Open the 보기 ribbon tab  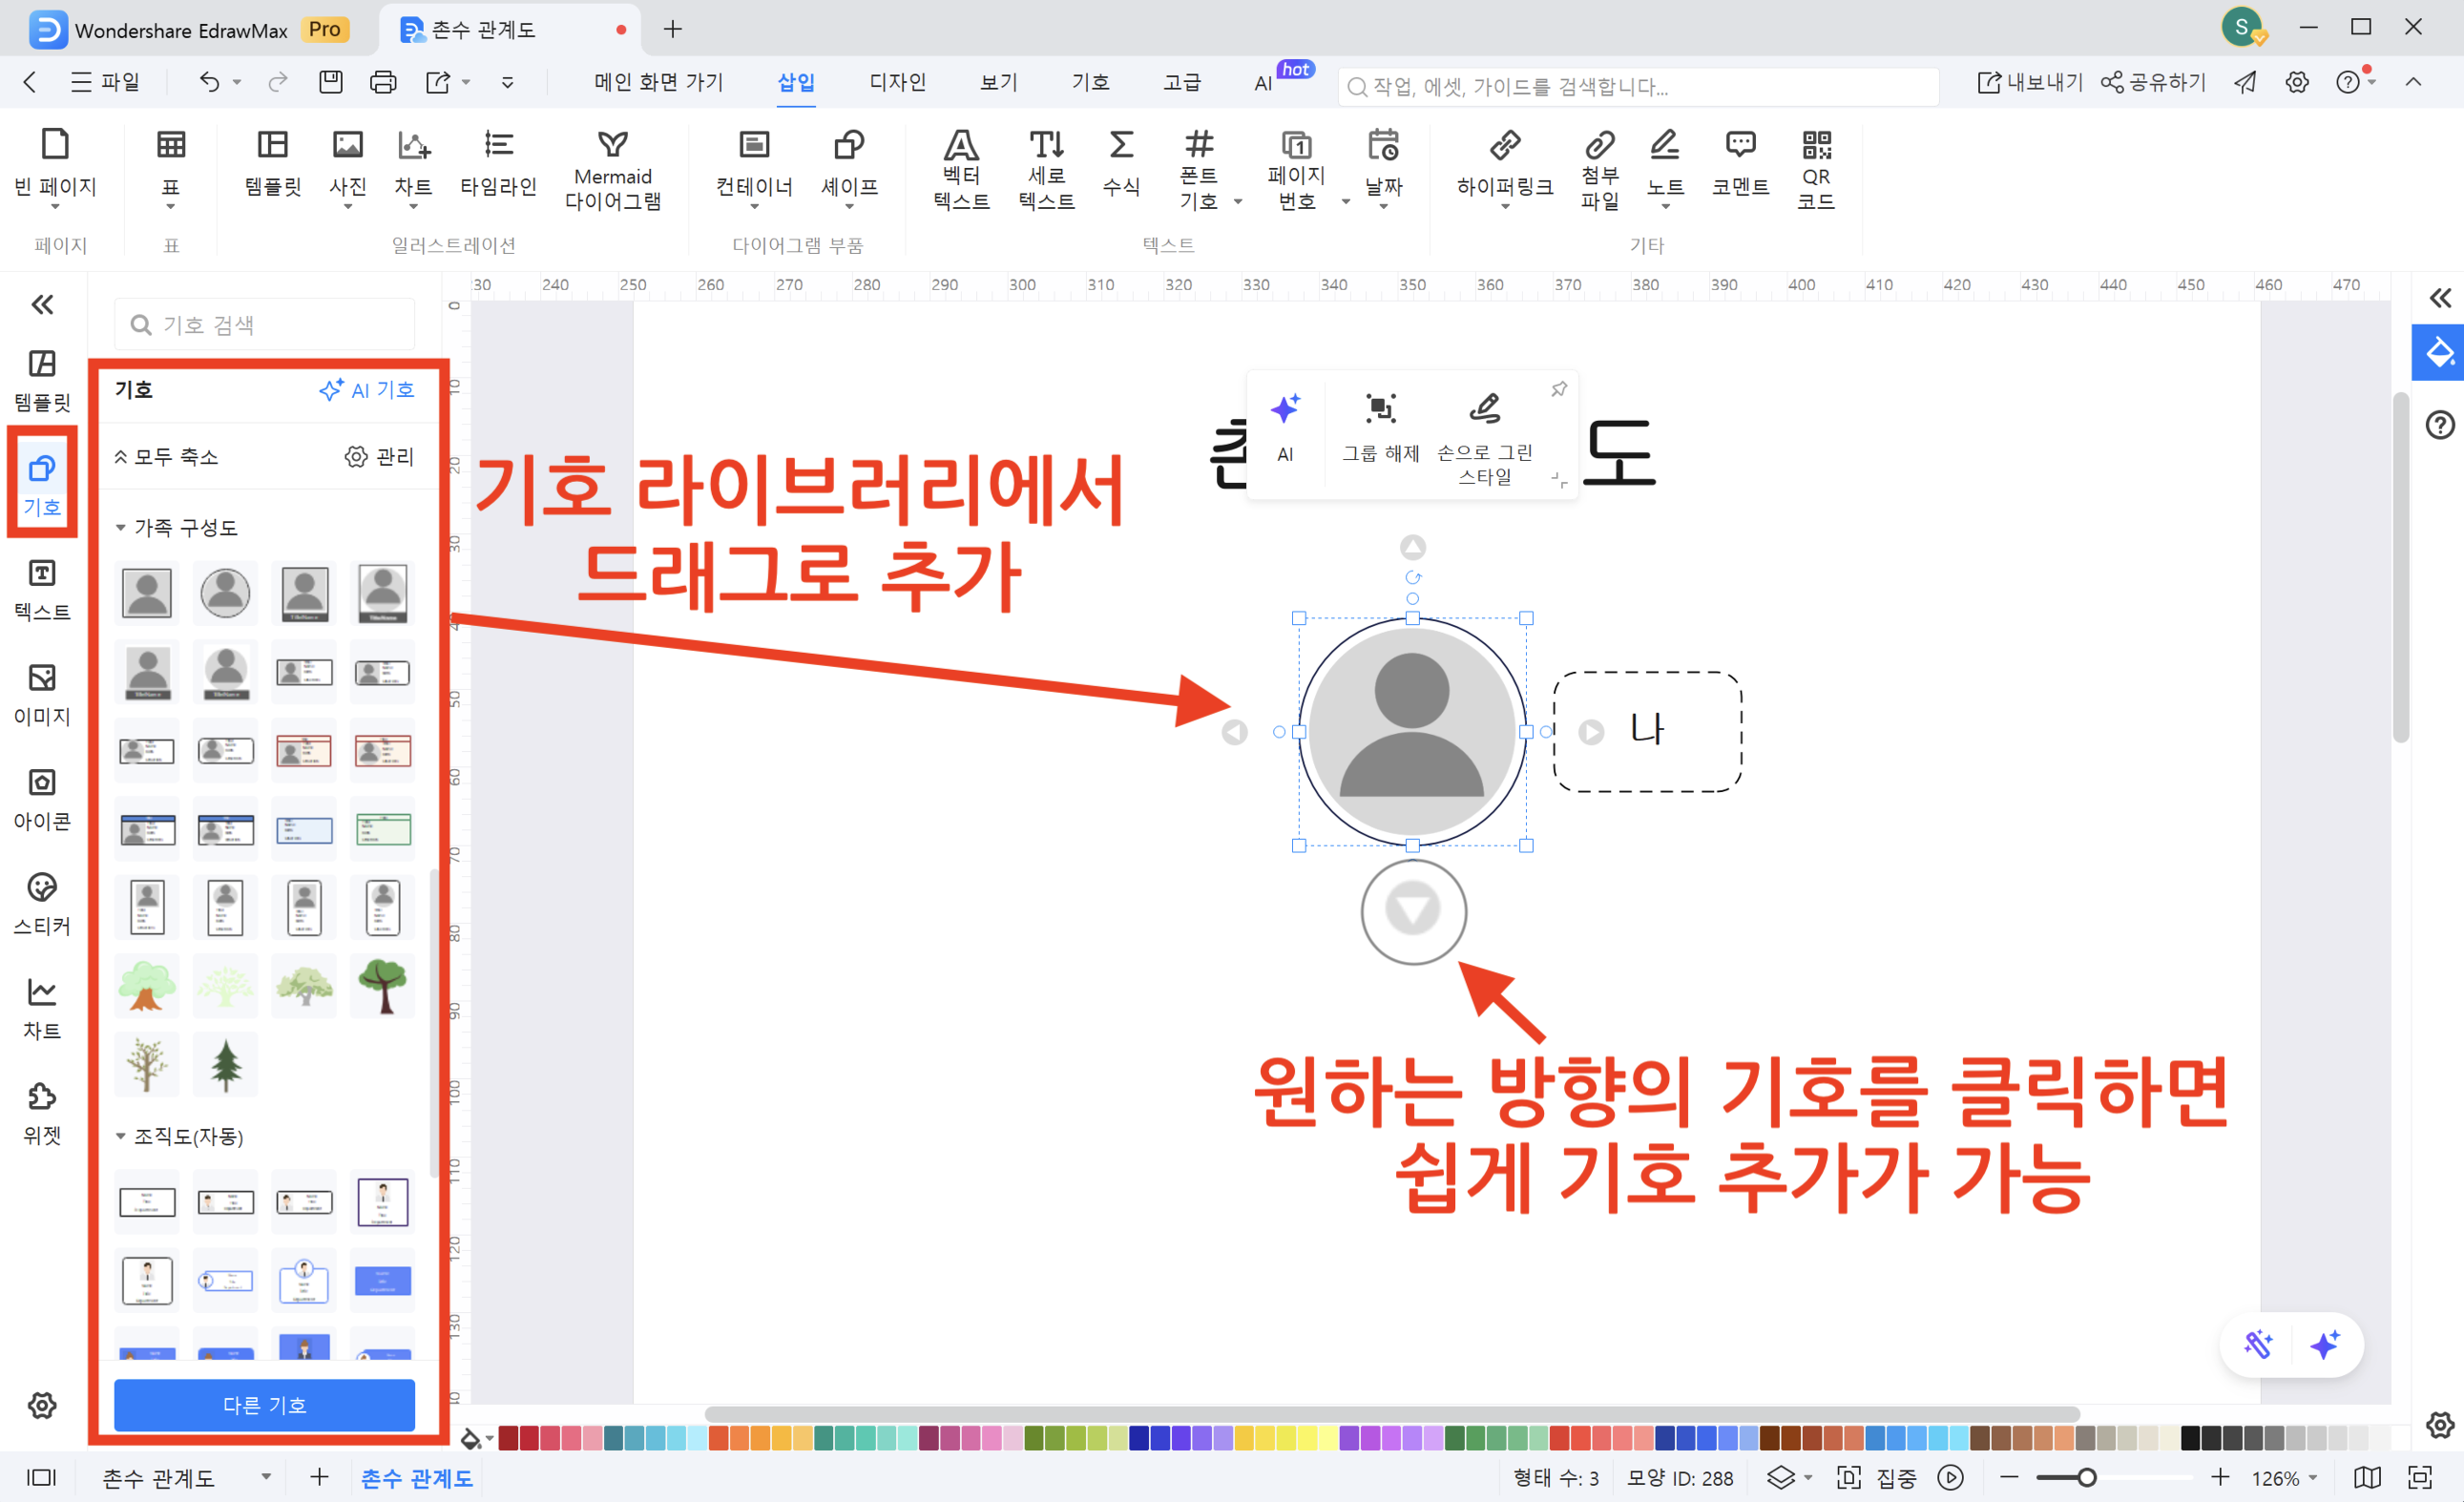998,82
